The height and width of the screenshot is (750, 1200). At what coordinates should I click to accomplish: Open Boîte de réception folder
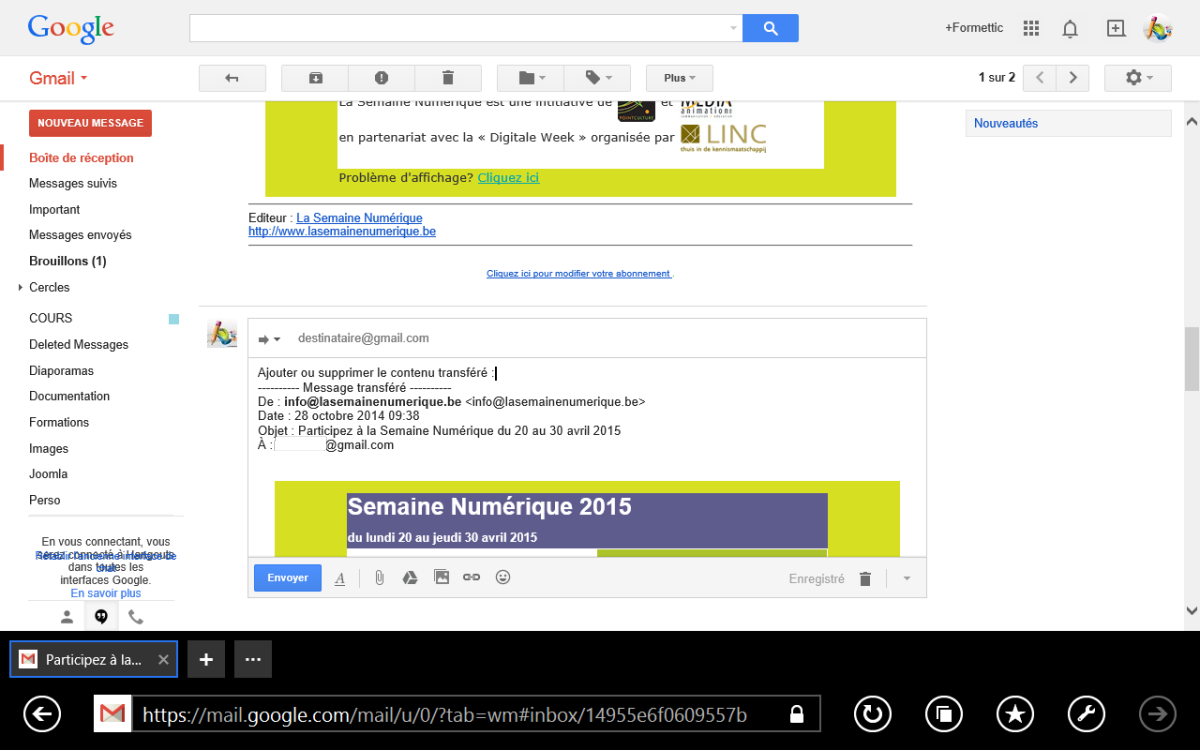point(81,158)
